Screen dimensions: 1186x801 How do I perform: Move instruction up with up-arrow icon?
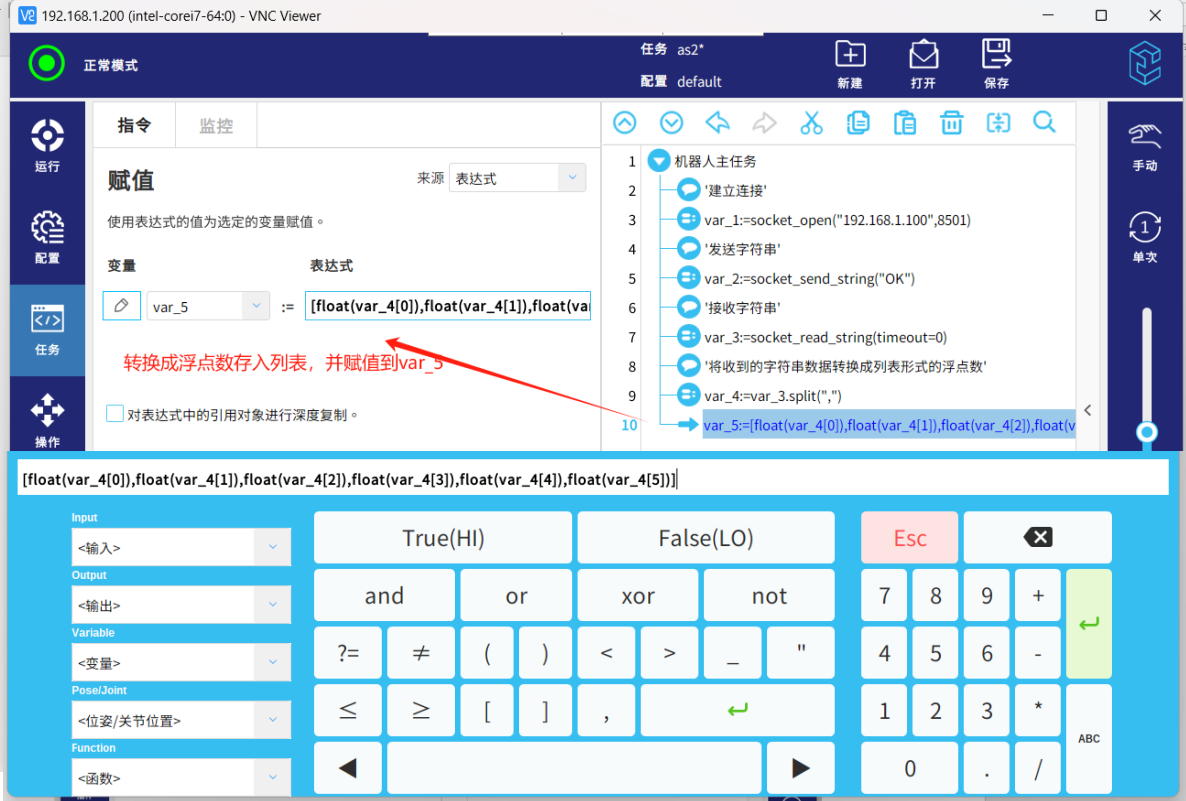coord(624,123)
